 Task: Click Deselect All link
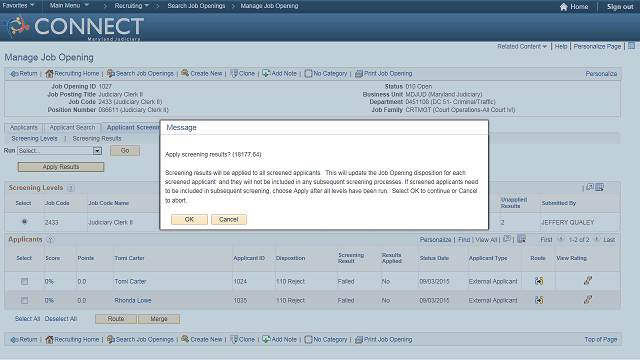(x=61, y=319)
